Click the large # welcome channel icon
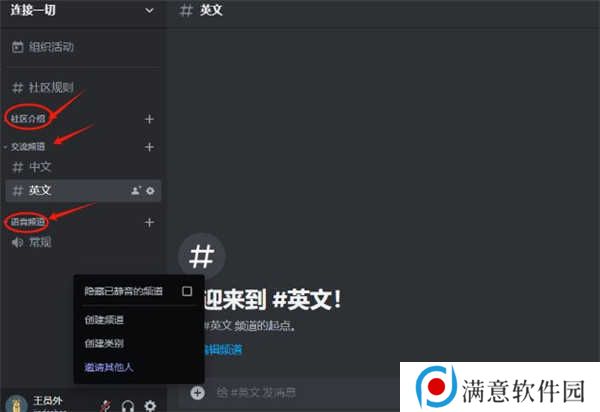 (x=202, y=256)
